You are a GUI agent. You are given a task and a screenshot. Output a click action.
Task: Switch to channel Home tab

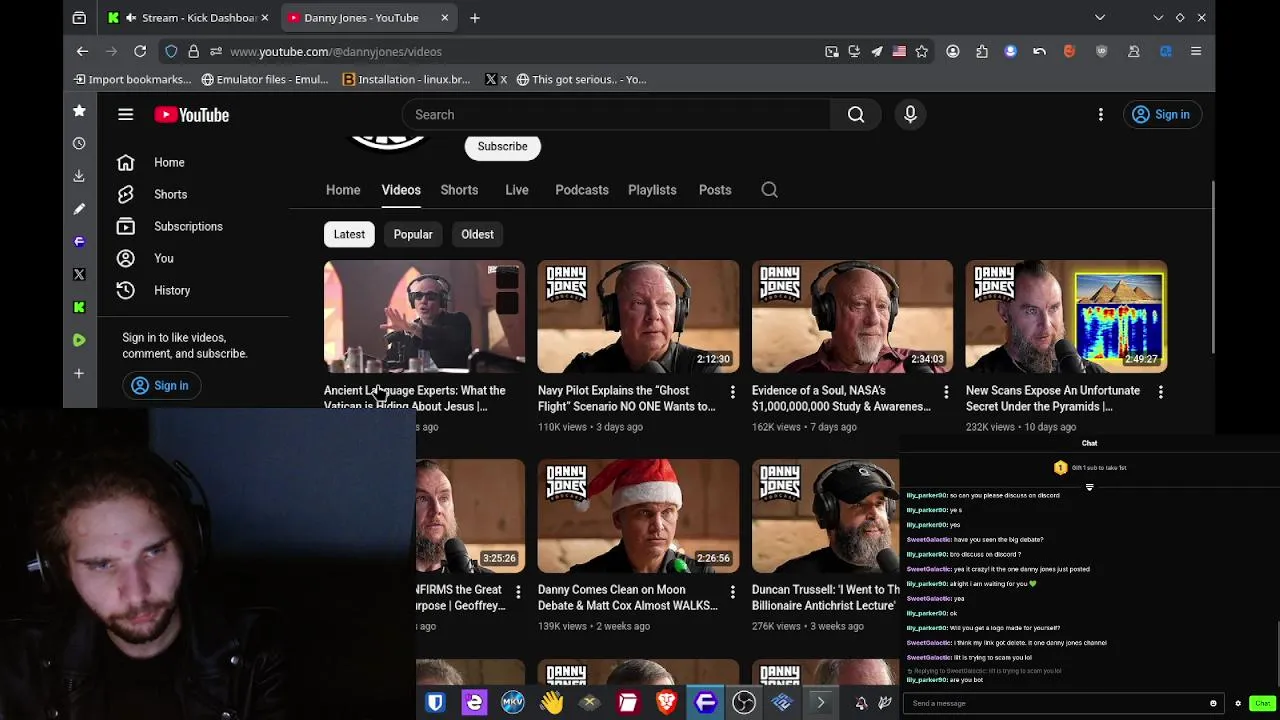[x=343, y=190]
